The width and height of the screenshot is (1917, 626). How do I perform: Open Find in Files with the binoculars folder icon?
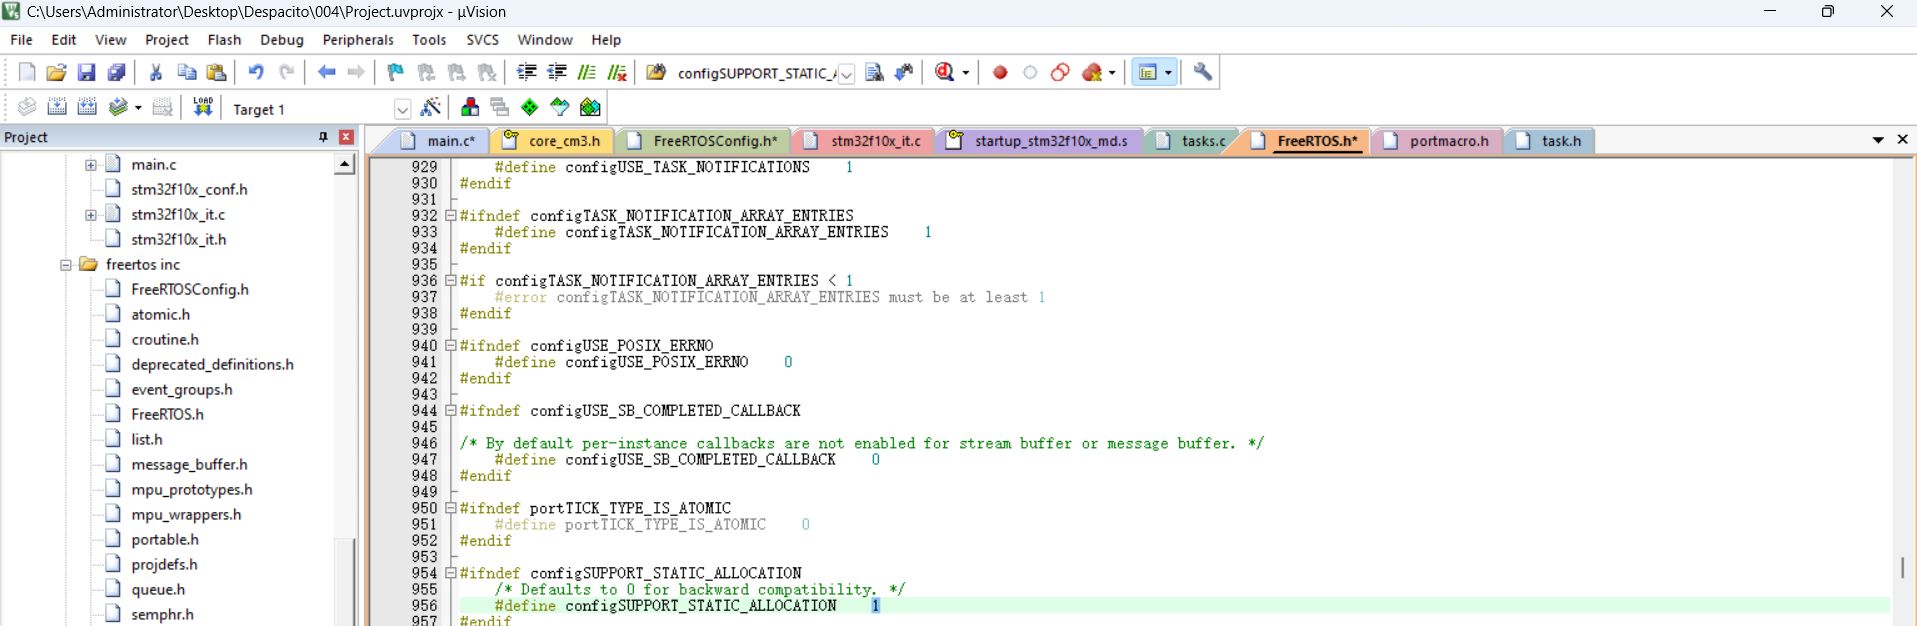pos(656,72)
